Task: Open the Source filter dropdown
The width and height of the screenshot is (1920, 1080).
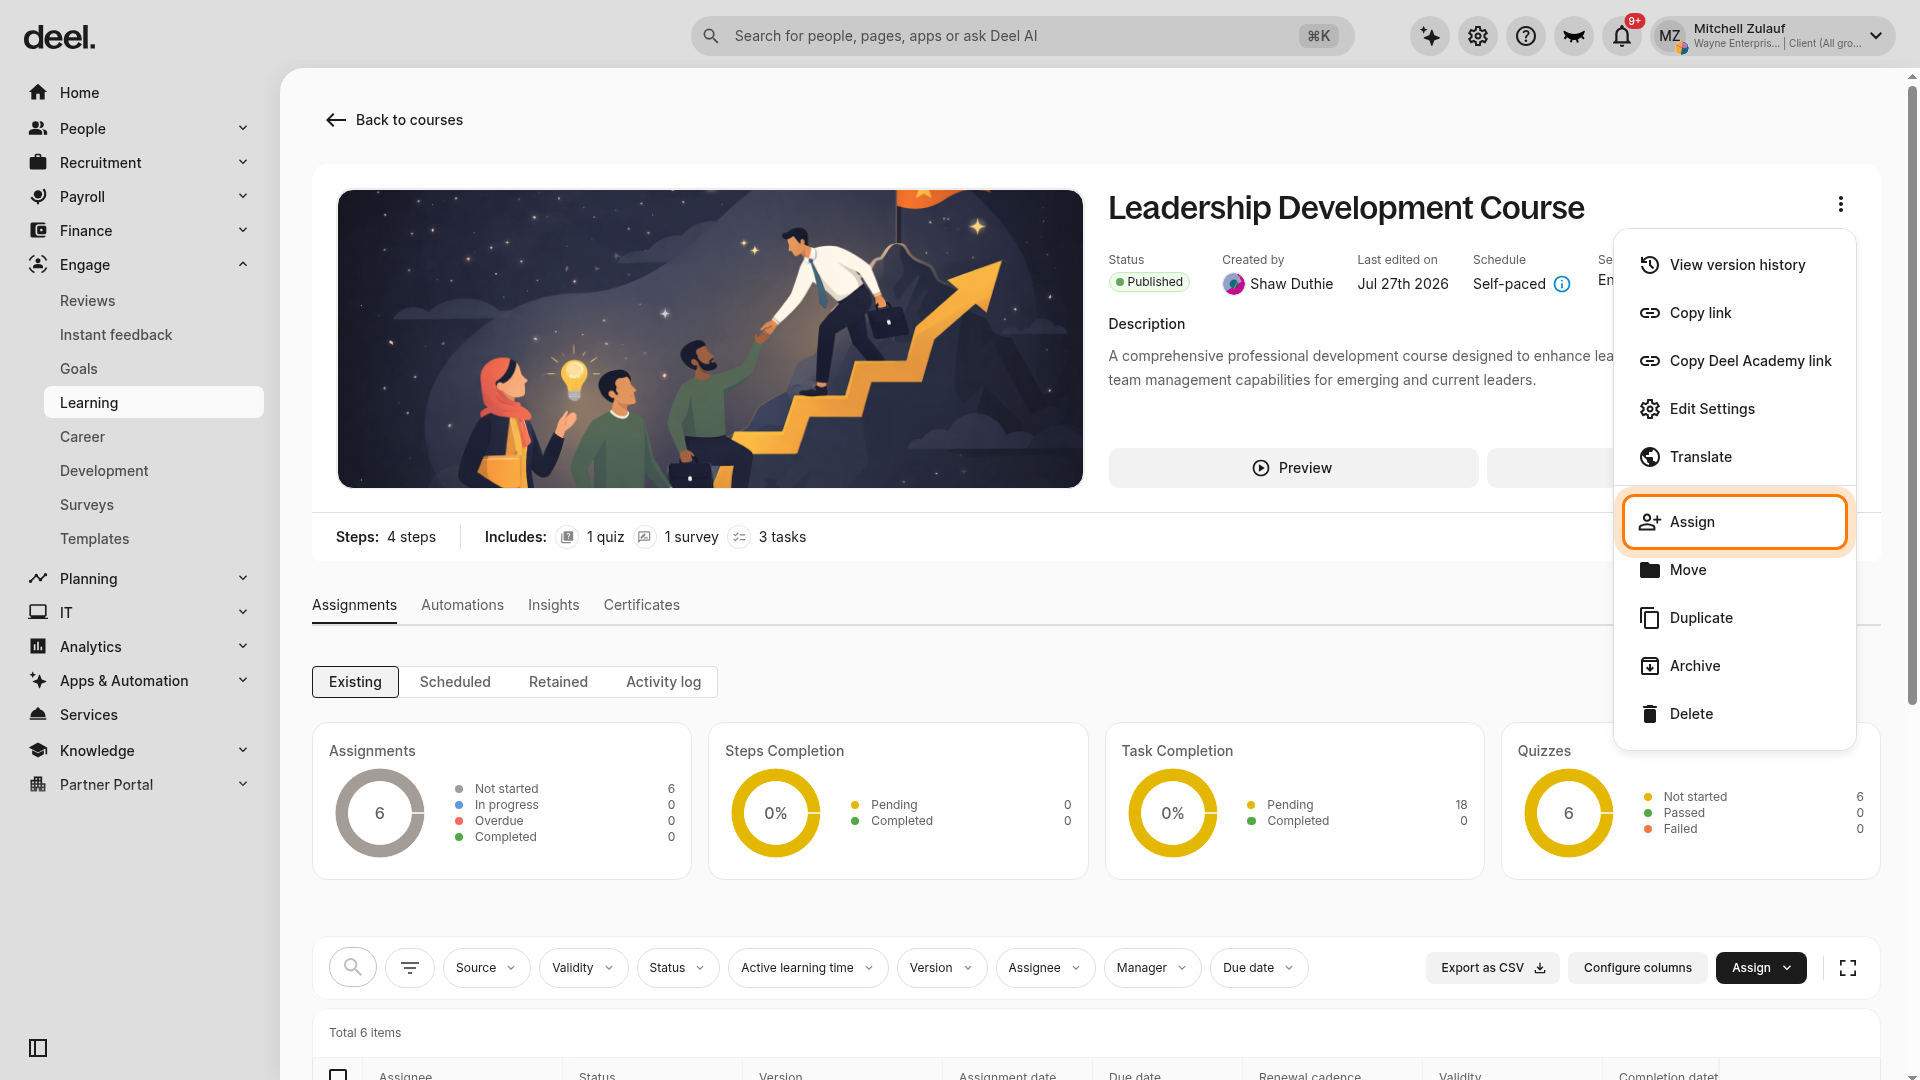Action: pyautogui.click(x=486, y=968)
